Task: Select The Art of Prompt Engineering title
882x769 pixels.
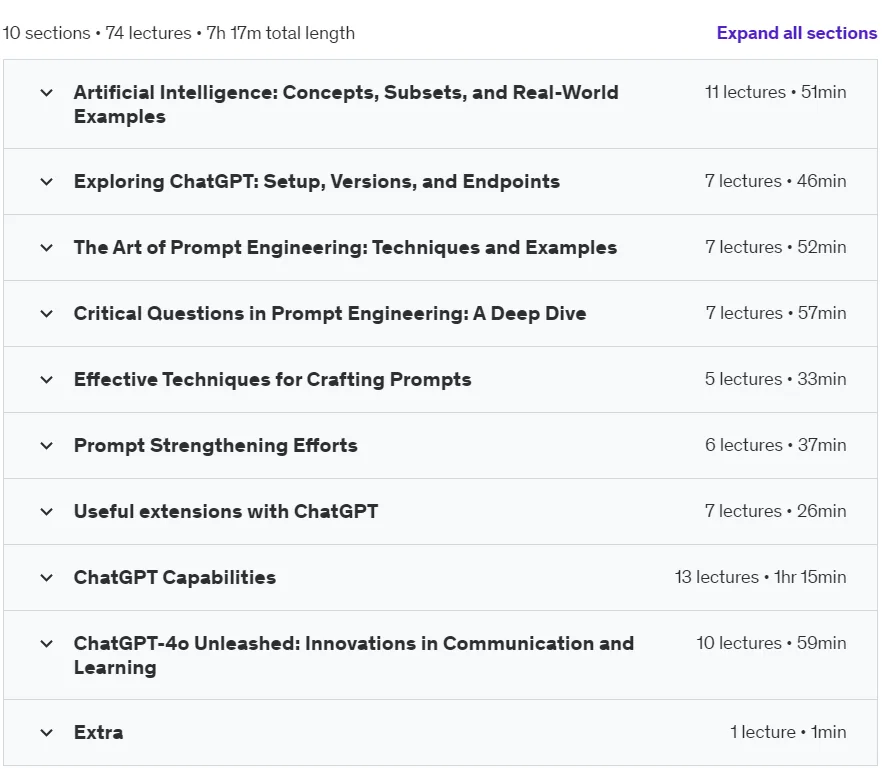Action: click(345, 248)
